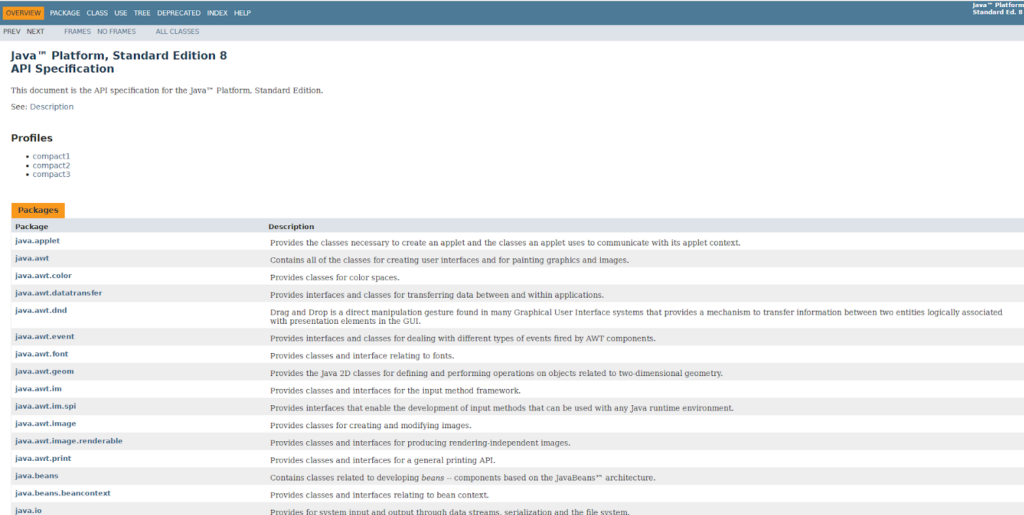This screenshot has width=1024, height=515.
Task: Select the OVERVIEW navigation tab
Action: click(x=24, y=13)
